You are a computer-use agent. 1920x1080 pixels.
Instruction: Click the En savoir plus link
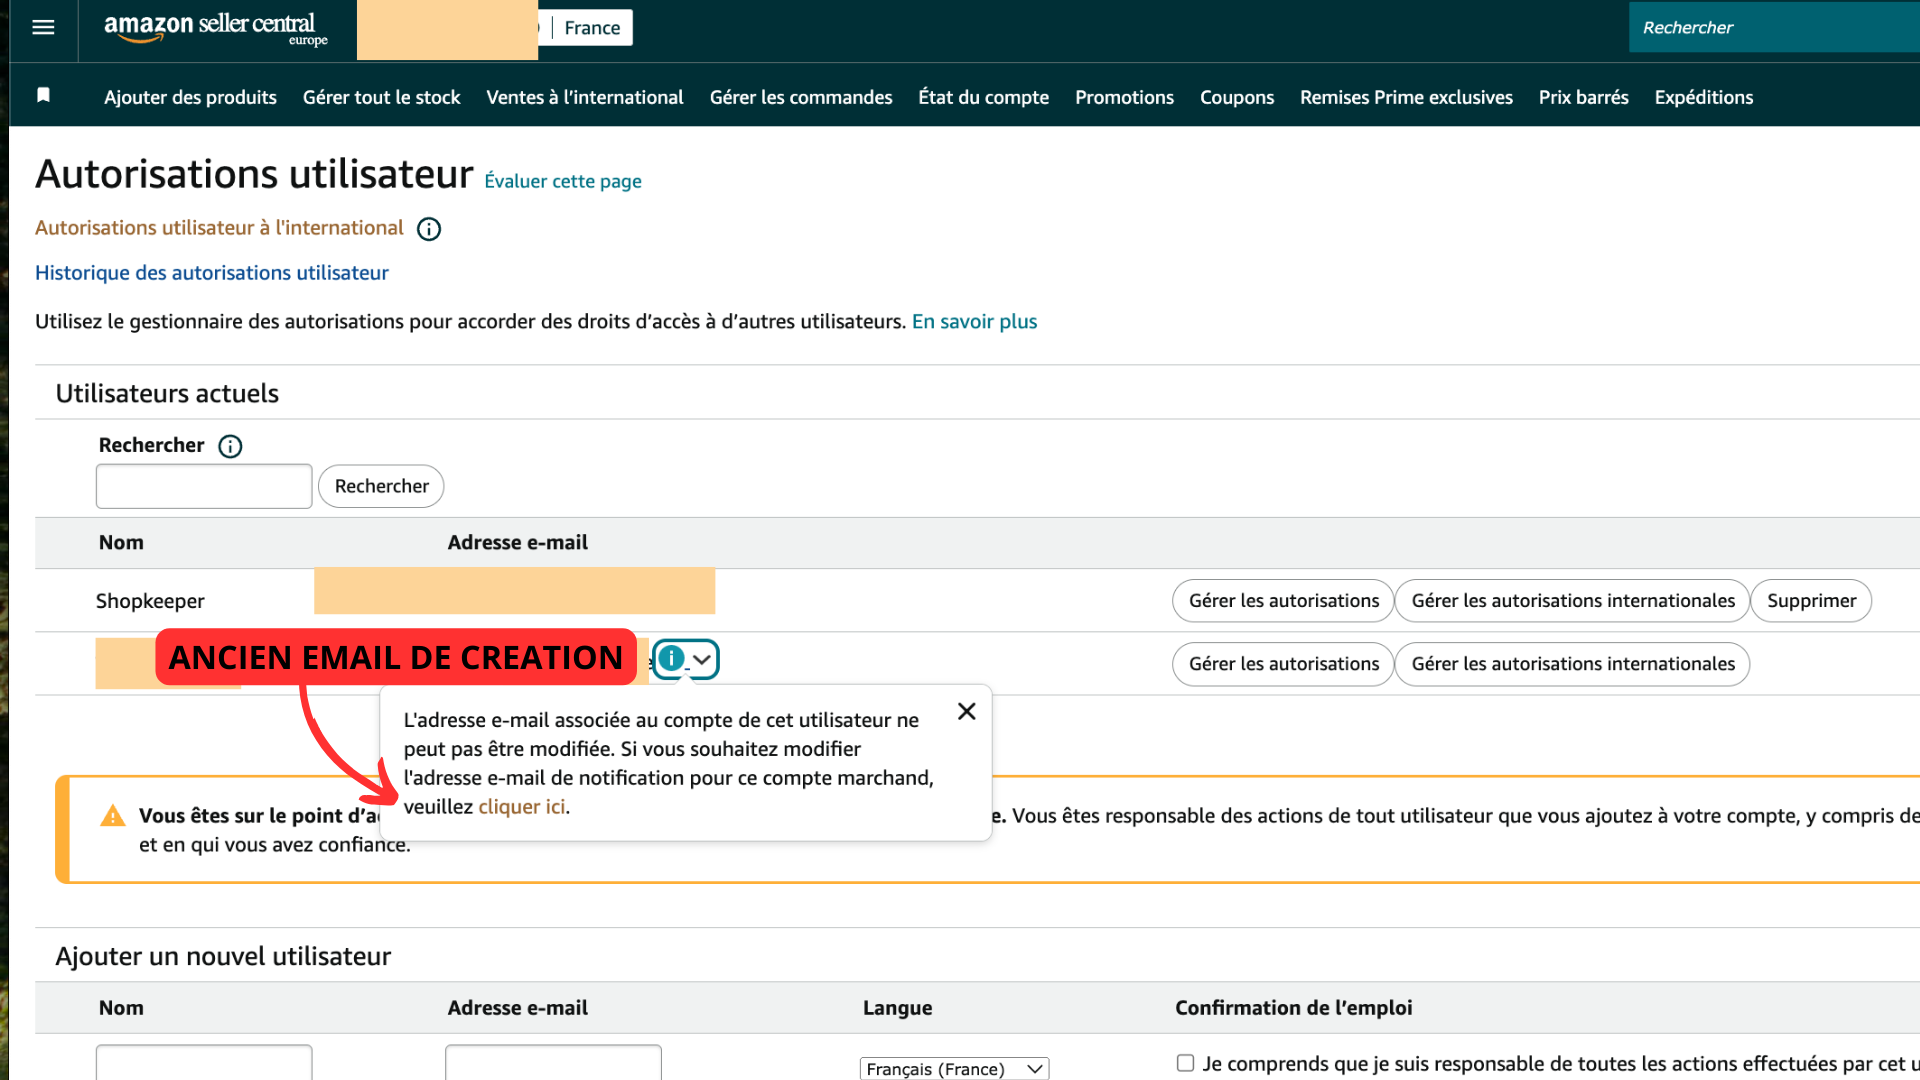[x=974, y=322]
